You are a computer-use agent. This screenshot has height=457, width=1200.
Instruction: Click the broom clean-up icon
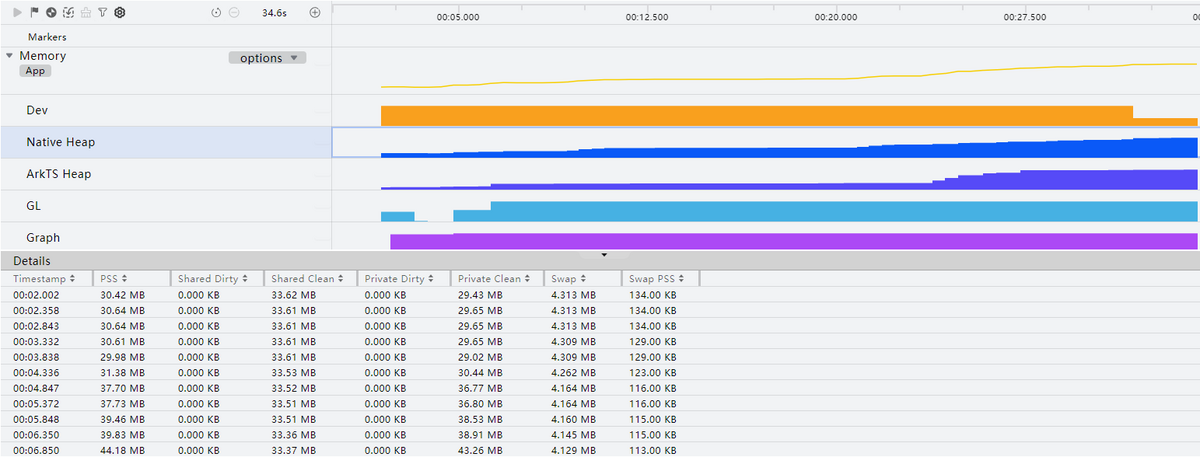tap(85, 13)
